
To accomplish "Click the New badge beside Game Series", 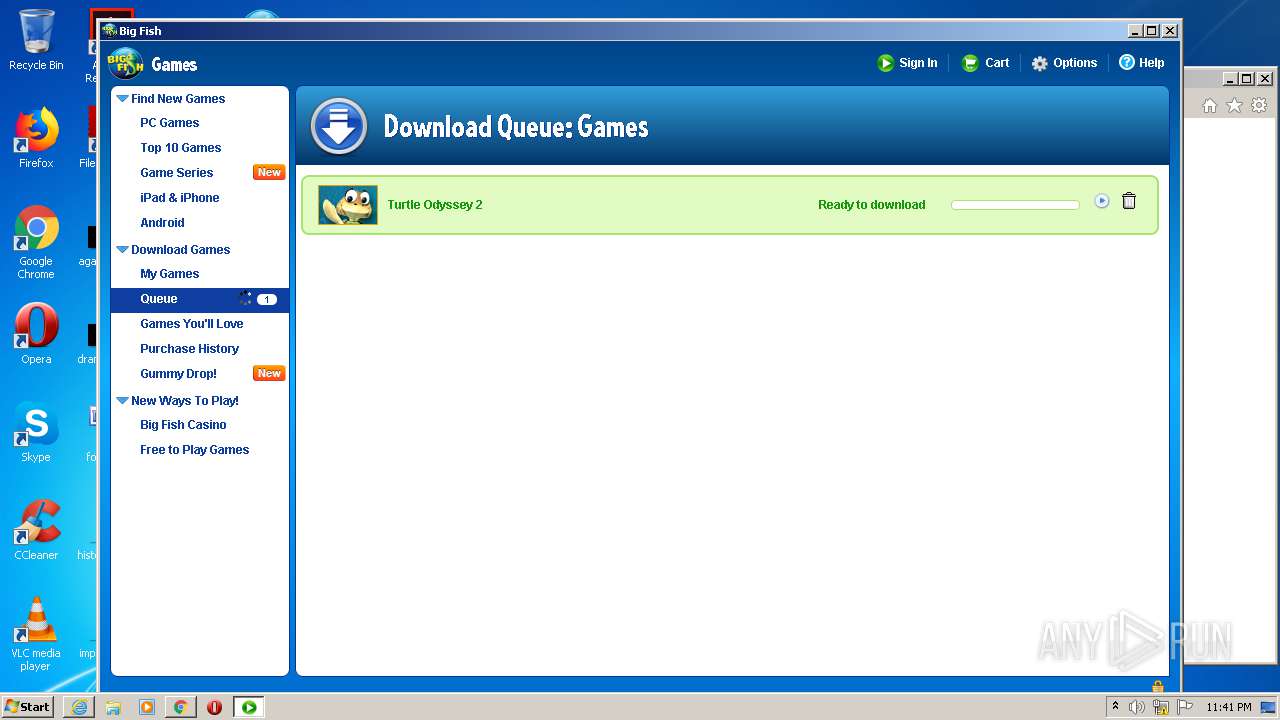I will (269, 173).
